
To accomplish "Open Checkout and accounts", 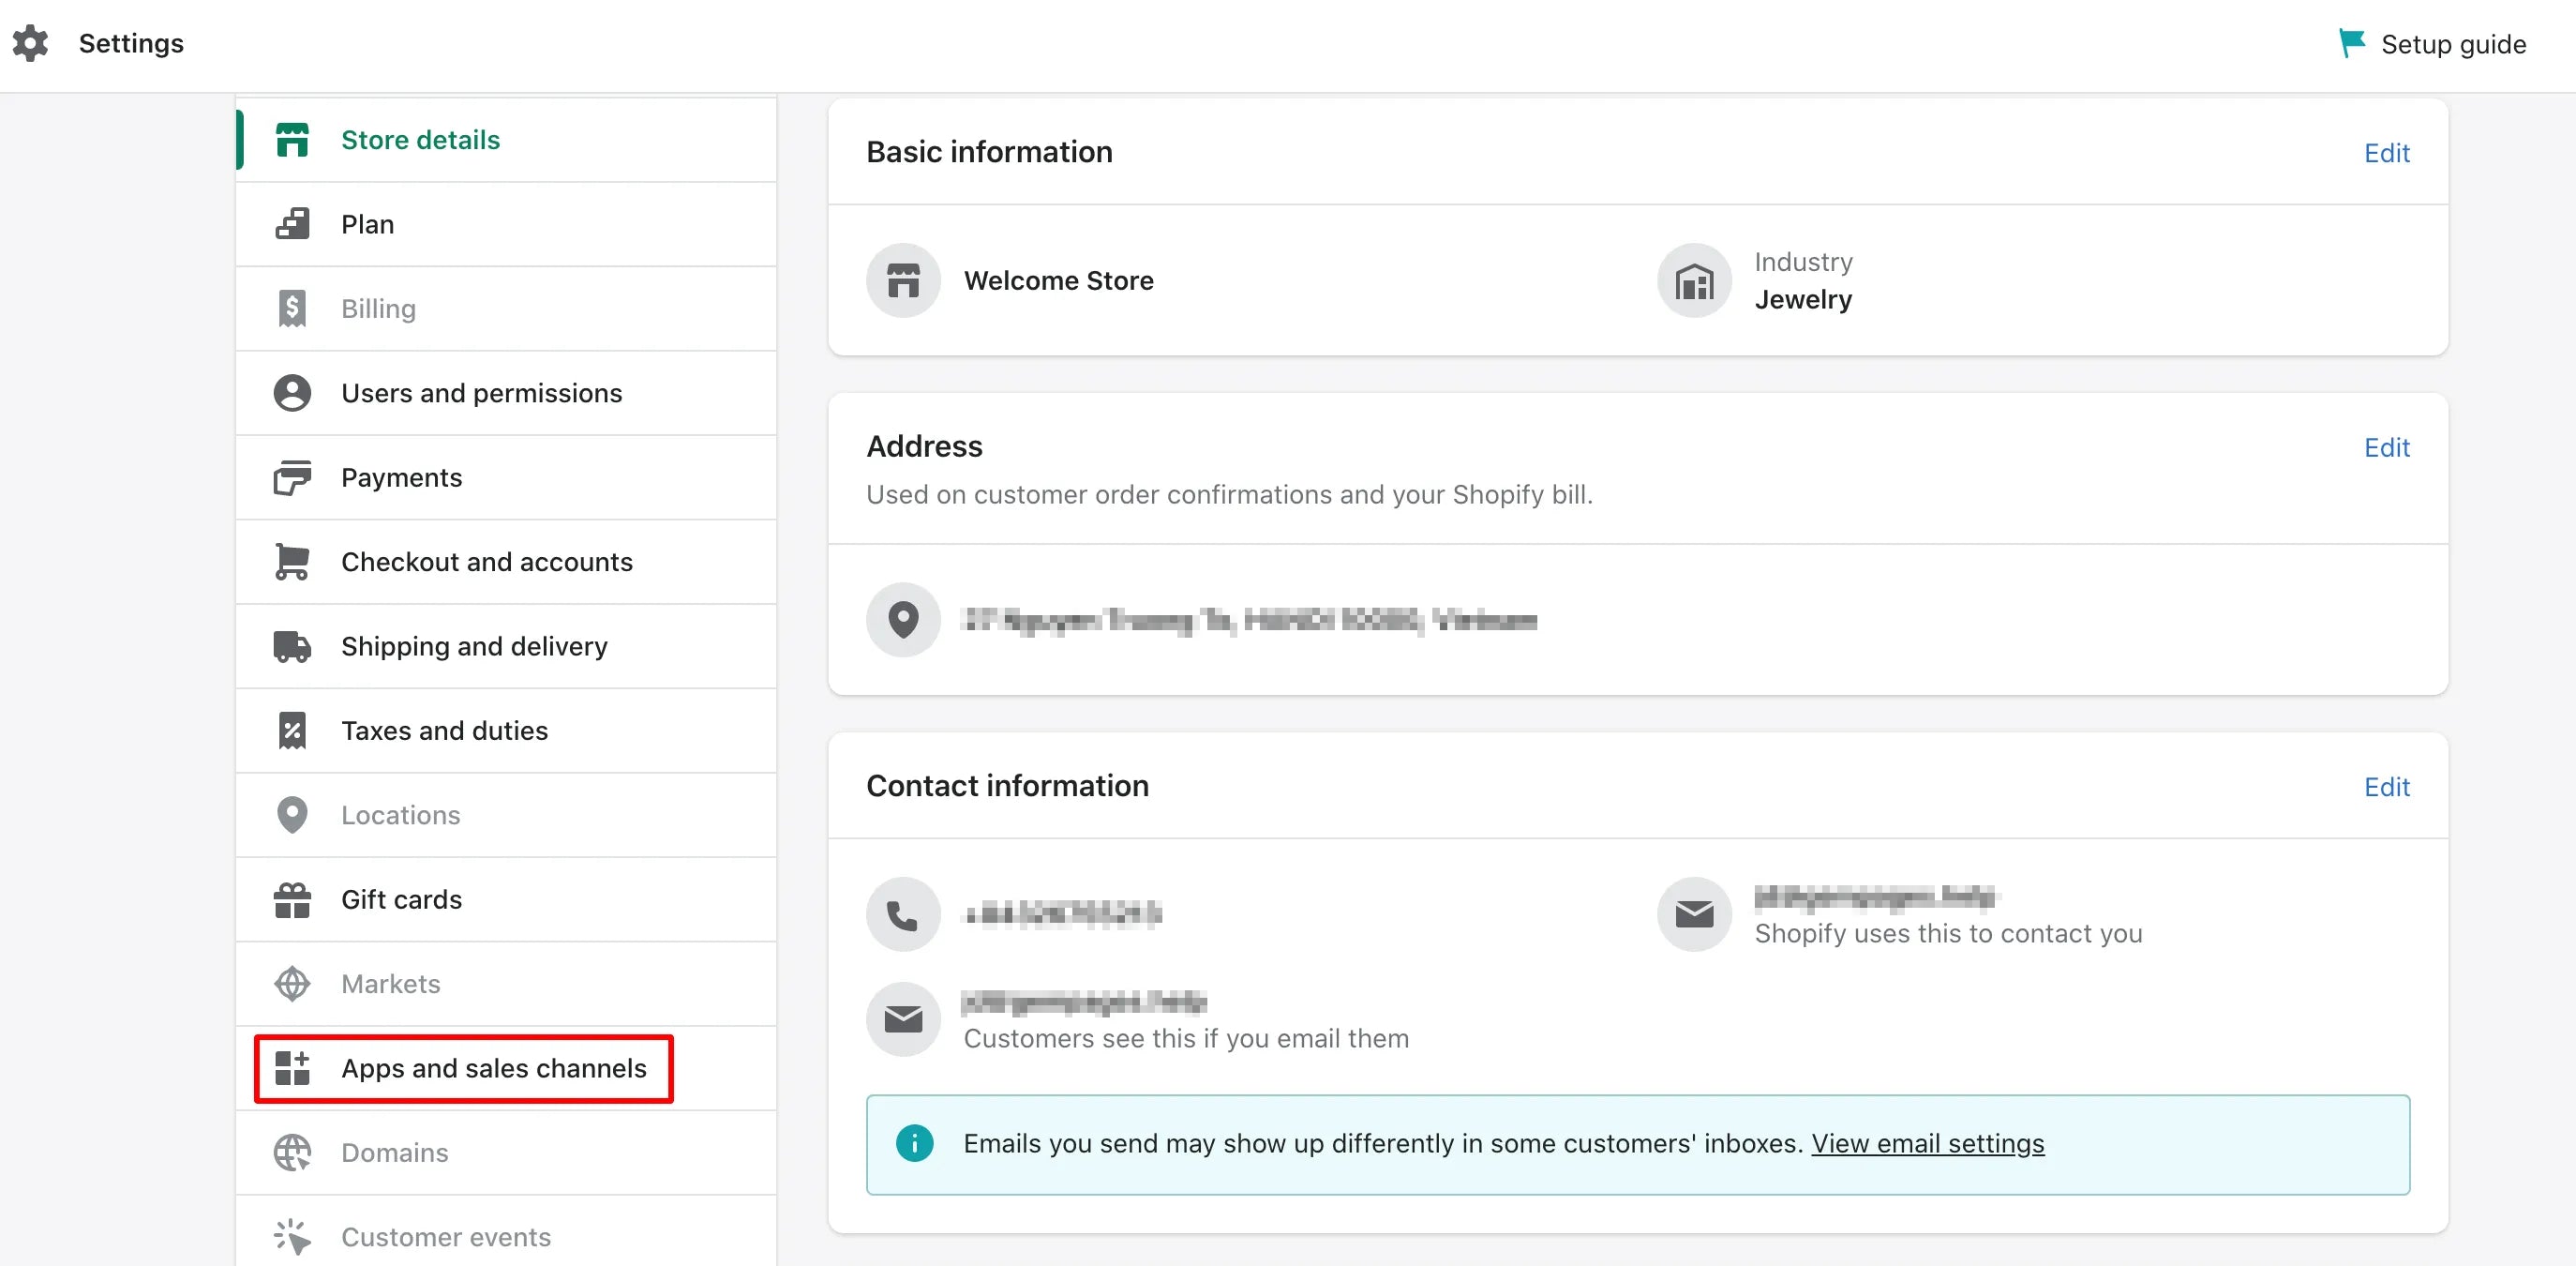I will pos(506,562).
